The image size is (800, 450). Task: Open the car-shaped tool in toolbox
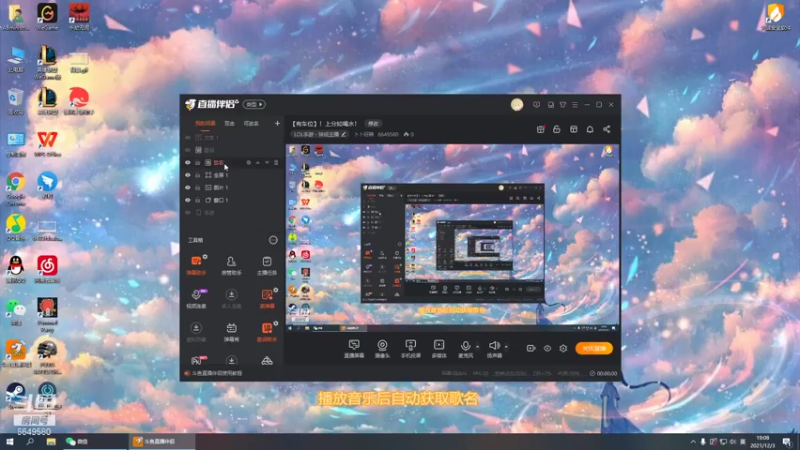[x=266, y=361]
